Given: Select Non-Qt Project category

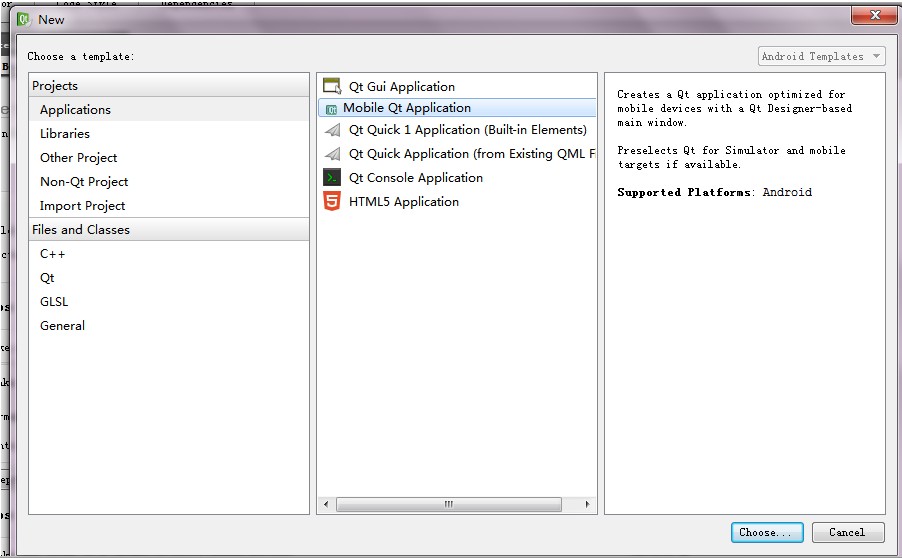Looking at the screenshot, I should point(169,182).
